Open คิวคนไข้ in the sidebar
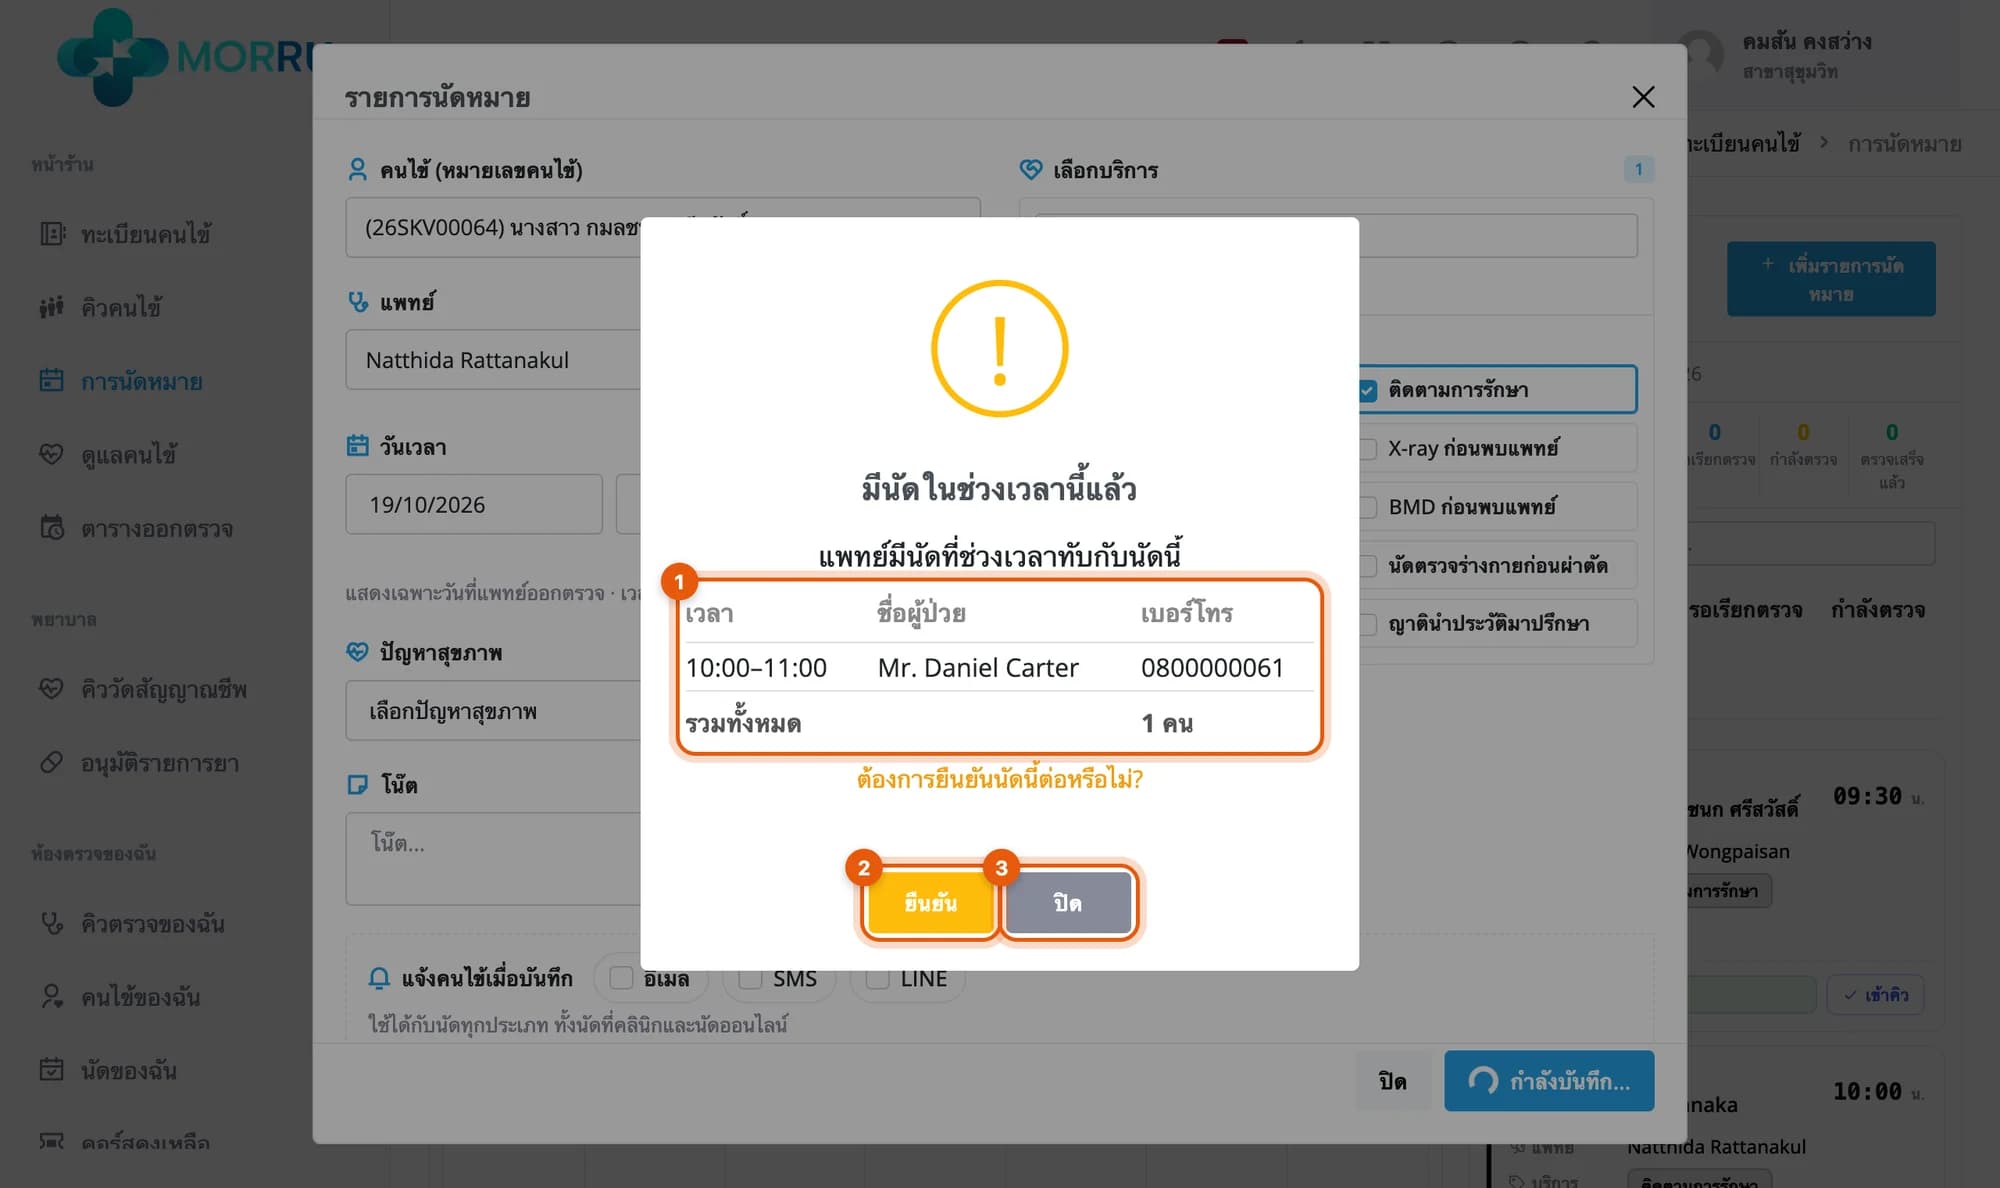2000x1188 pixels. 121,307
